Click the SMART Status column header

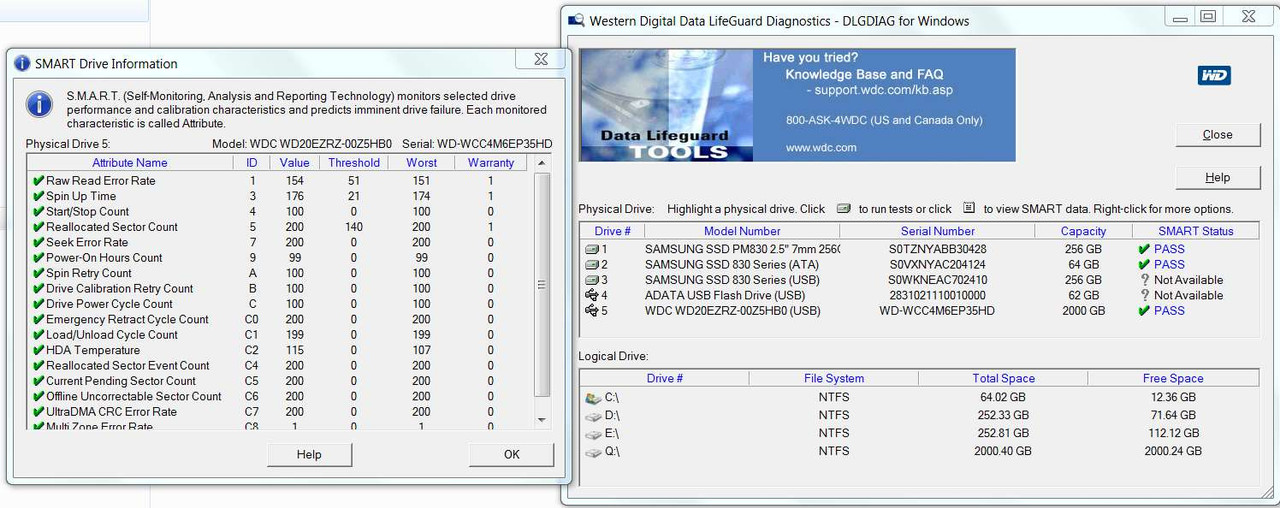point(1196,231)
